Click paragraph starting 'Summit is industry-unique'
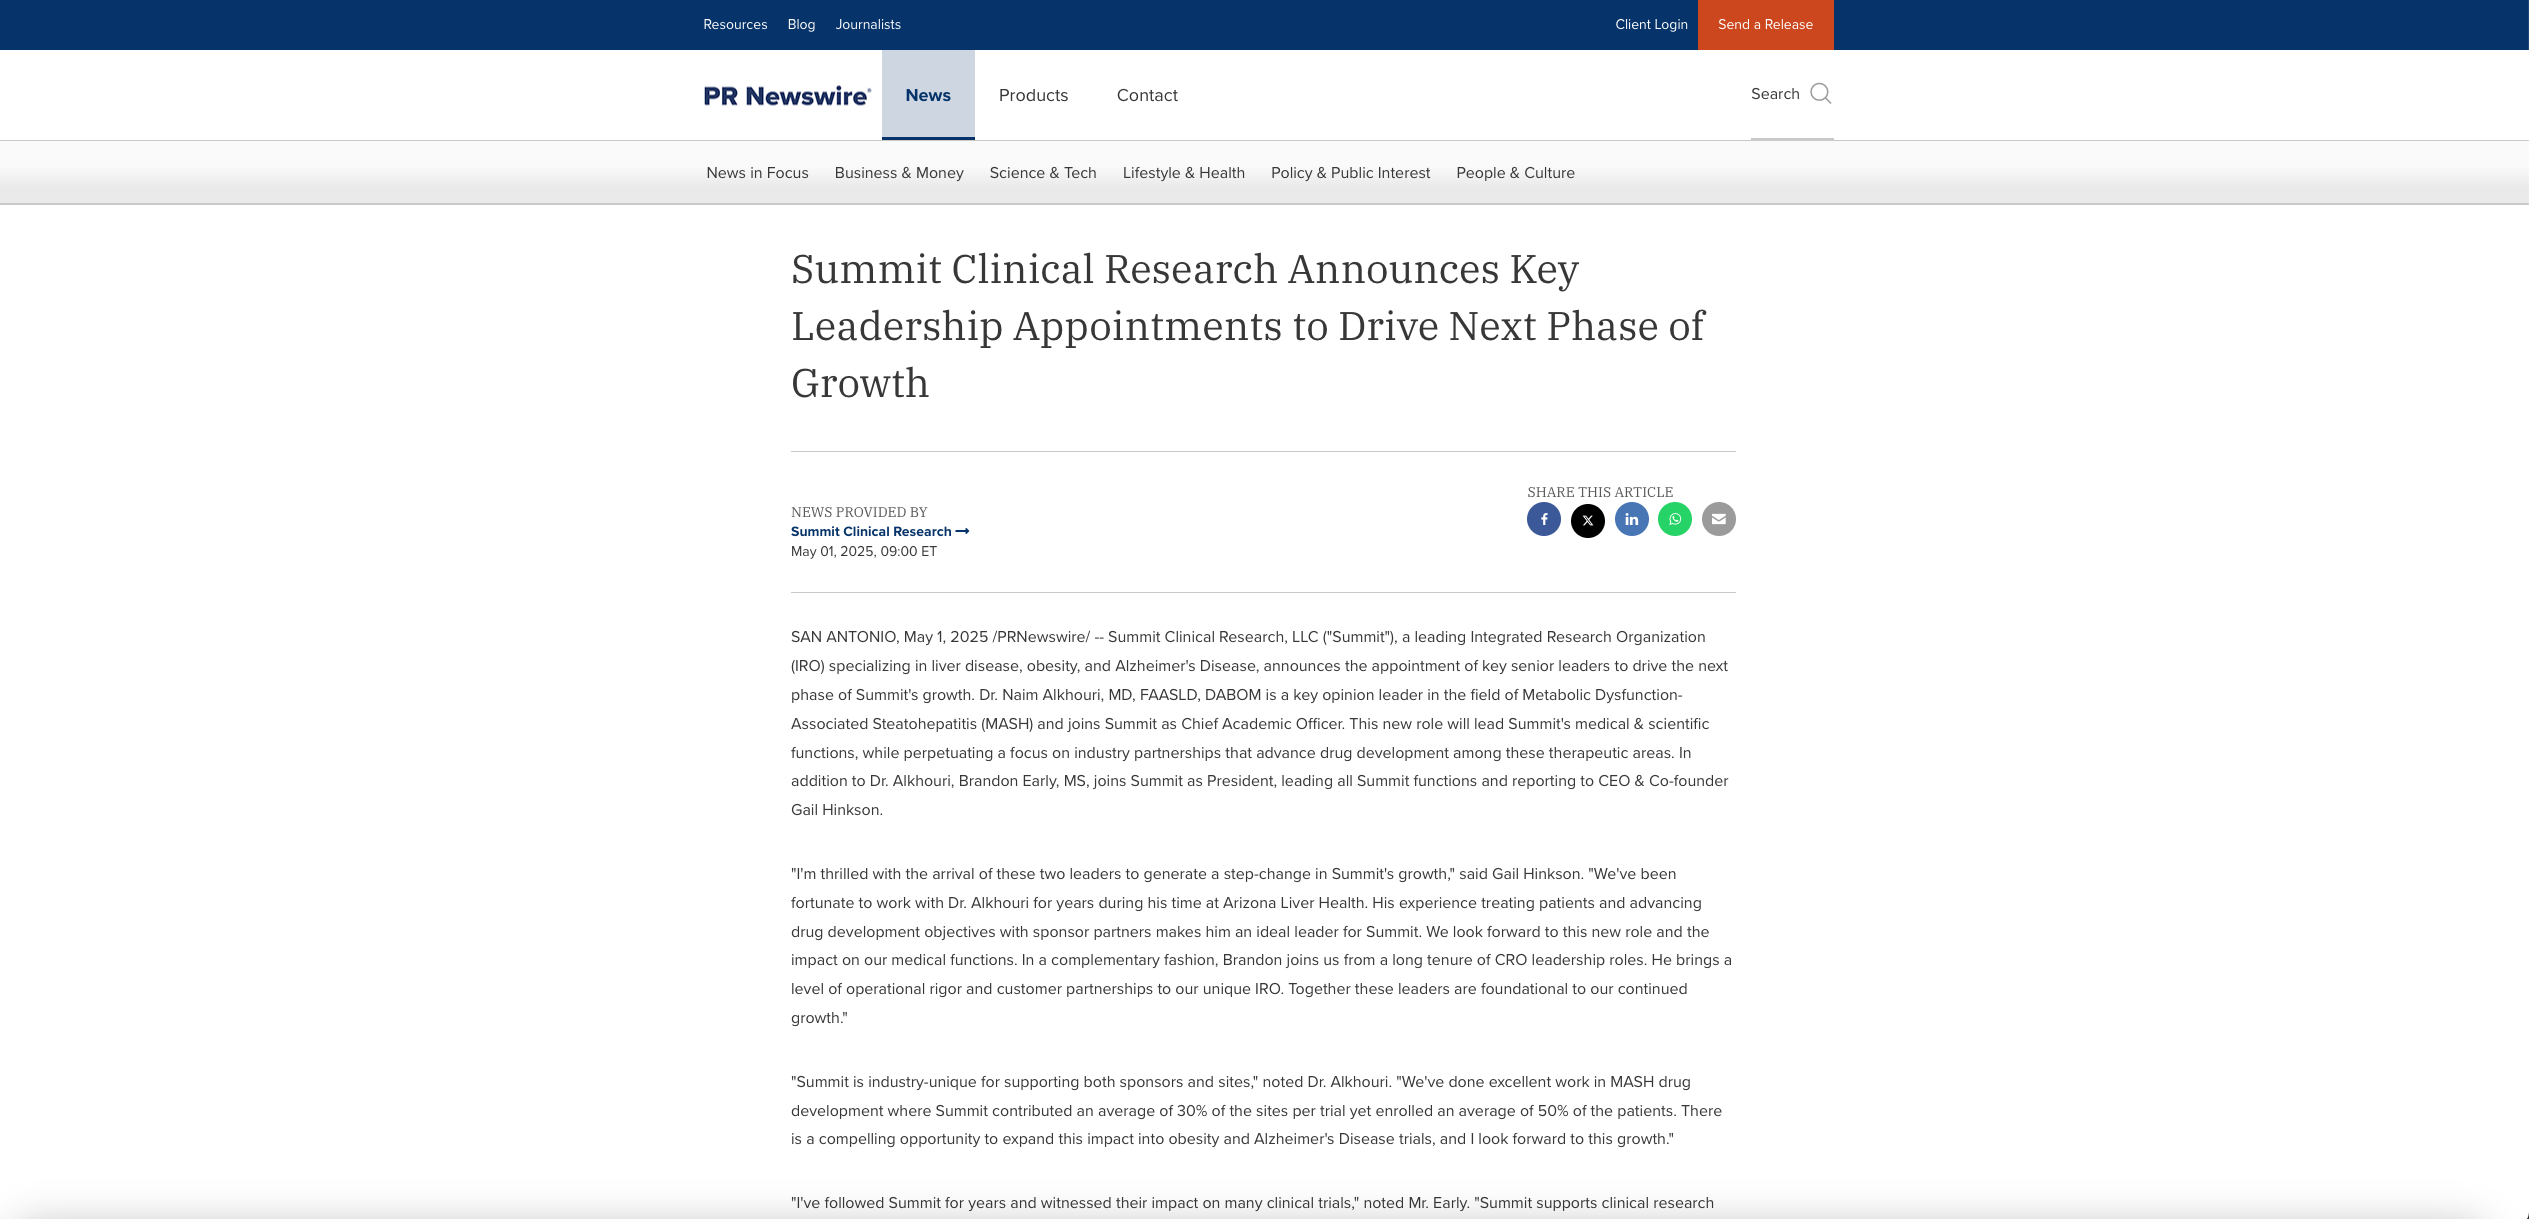 (x=1256, y=1110)
